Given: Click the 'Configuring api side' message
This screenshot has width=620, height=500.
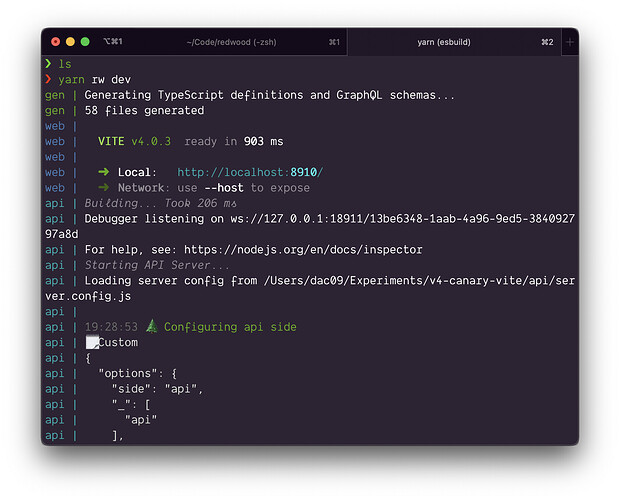Looking at the screenshot, I should pos(230,327).
